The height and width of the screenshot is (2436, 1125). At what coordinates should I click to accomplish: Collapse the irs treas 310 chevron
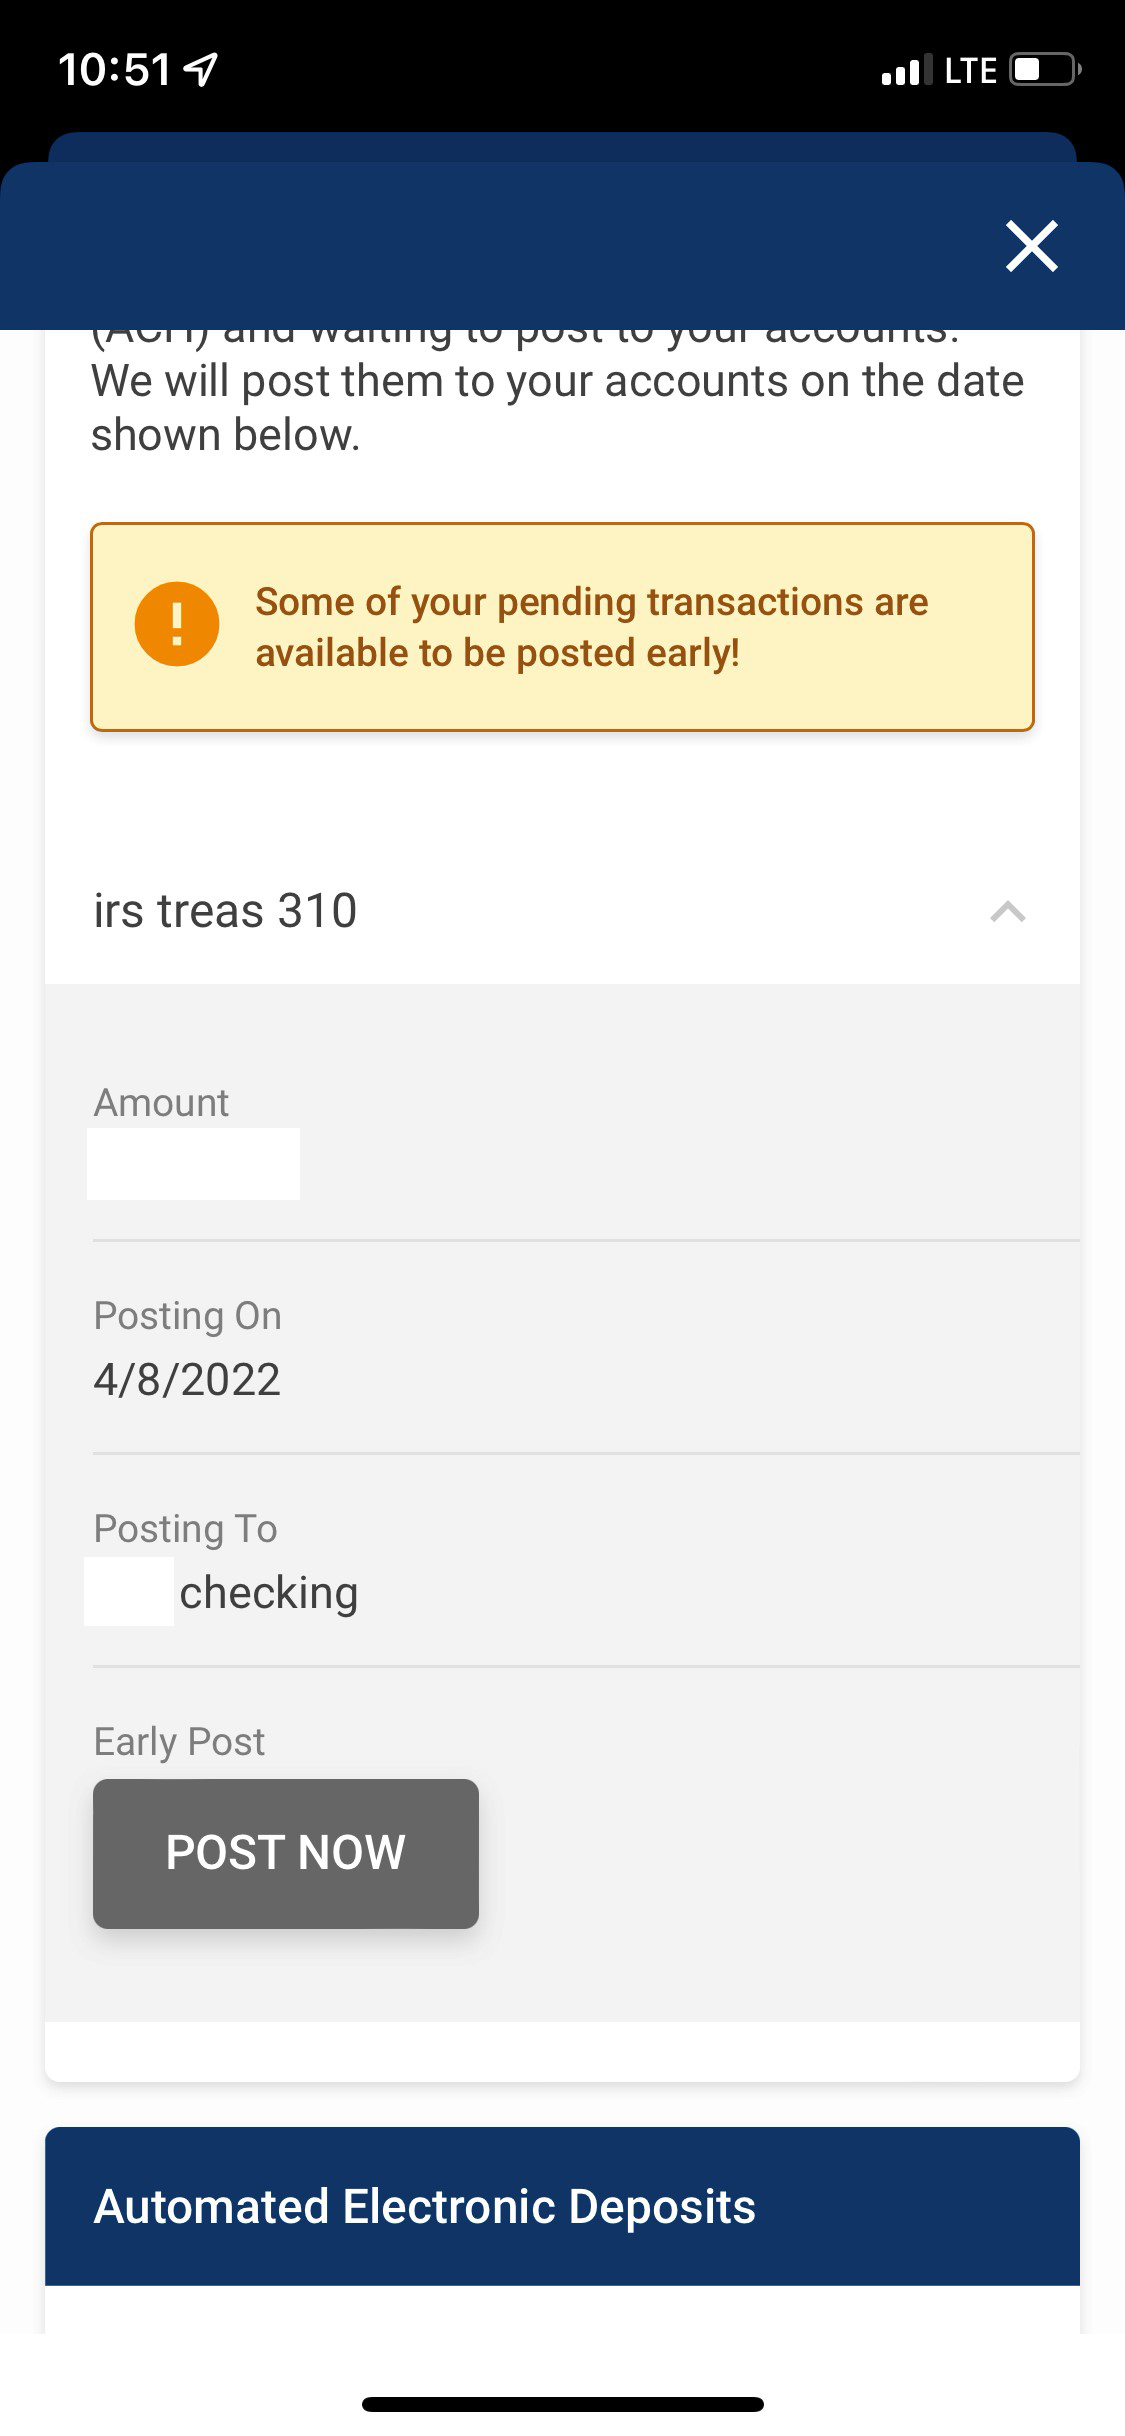(1007, 911)
